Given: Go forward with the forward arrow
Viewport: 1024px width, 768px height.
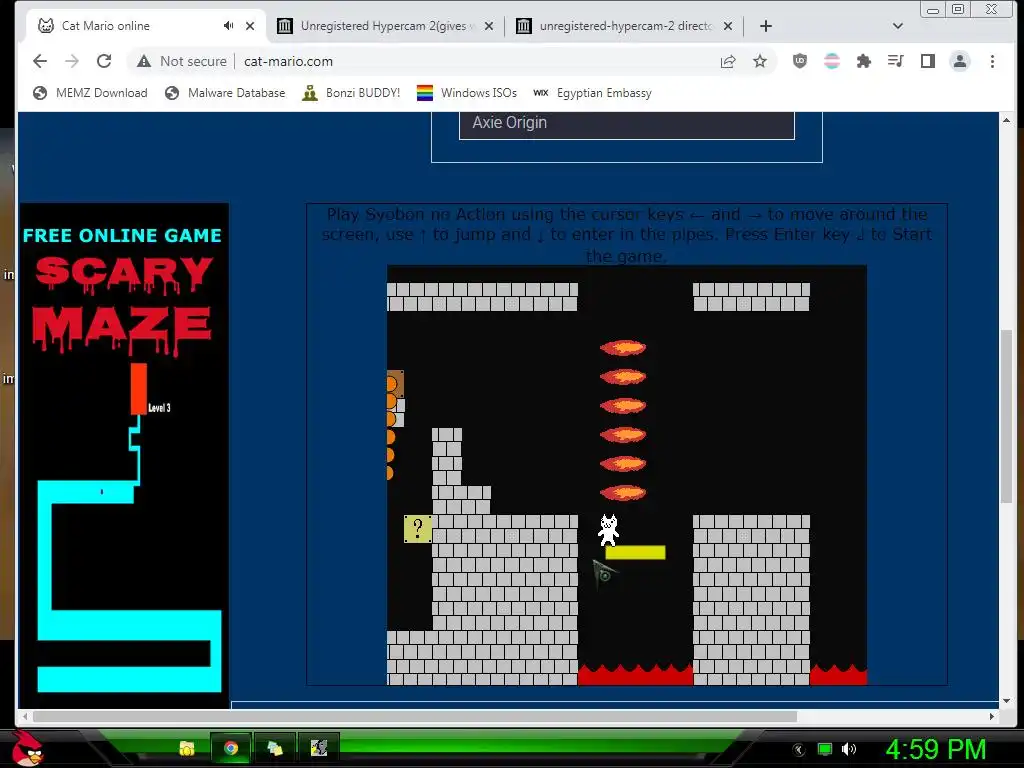Looking at the screenshot, I should (x=72, y=61).
